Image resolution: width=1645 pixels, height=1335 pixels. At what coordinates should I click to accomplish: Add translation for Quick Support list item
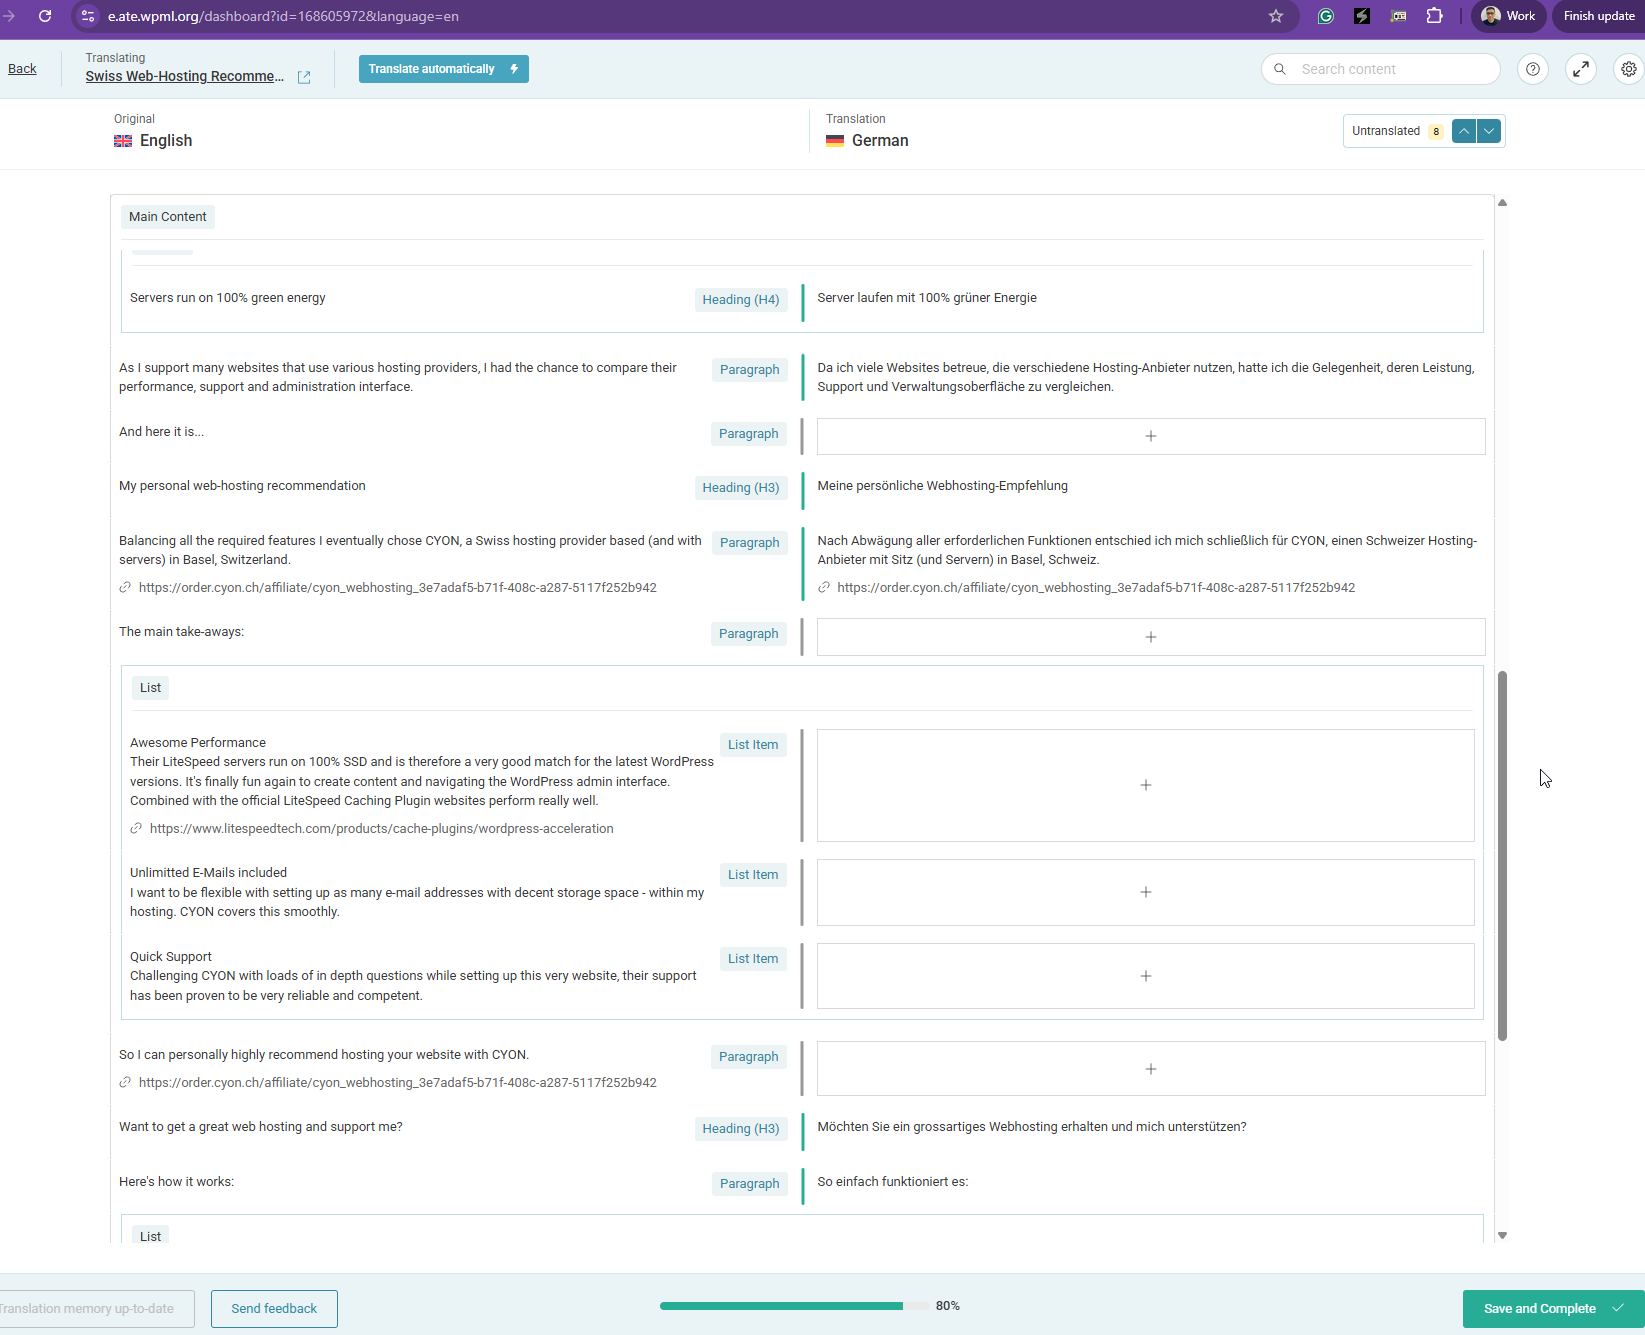1146,976
